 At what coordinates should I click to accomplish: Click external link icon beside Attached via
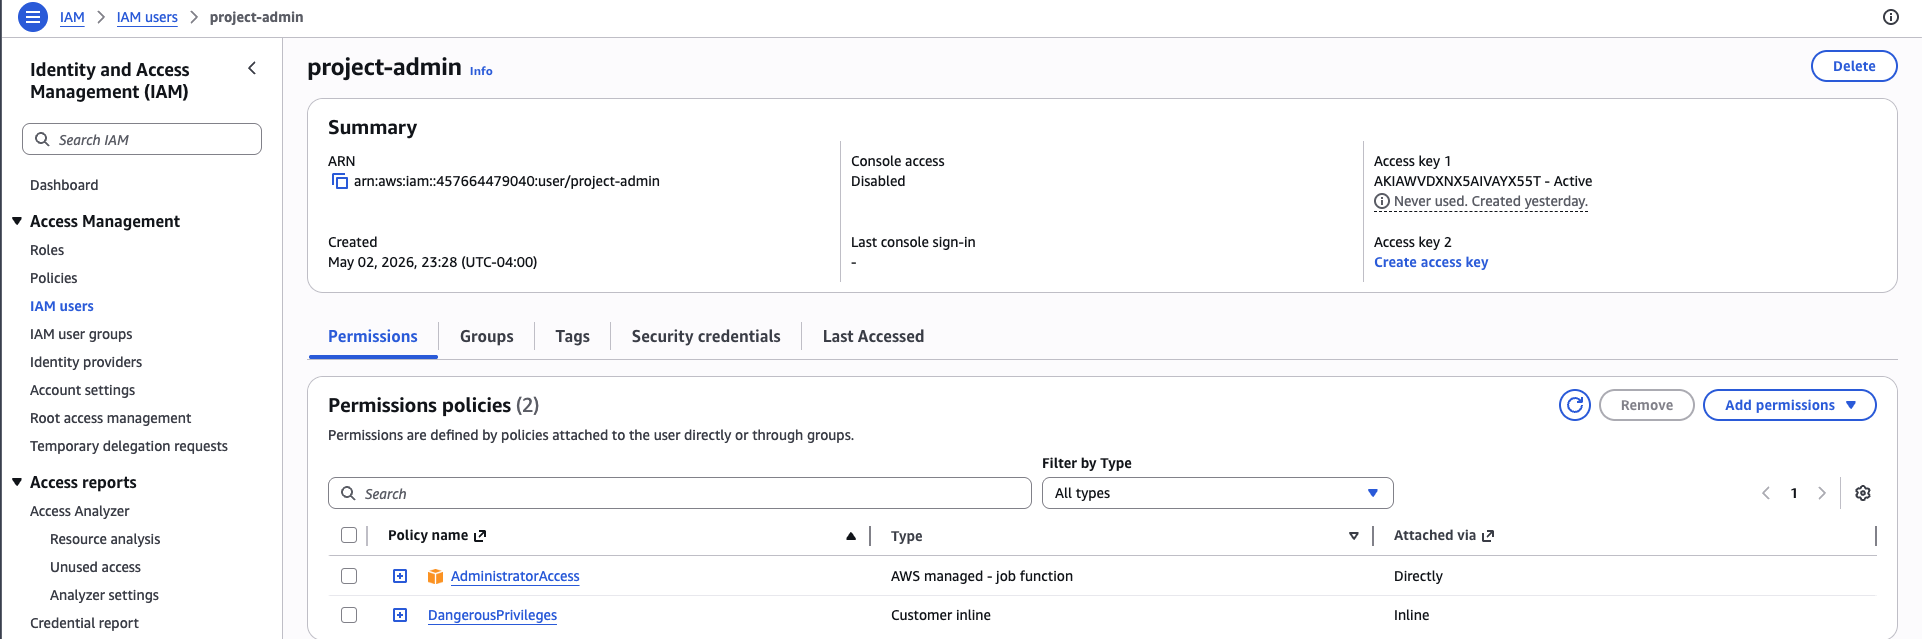[x=1488, y=536]
